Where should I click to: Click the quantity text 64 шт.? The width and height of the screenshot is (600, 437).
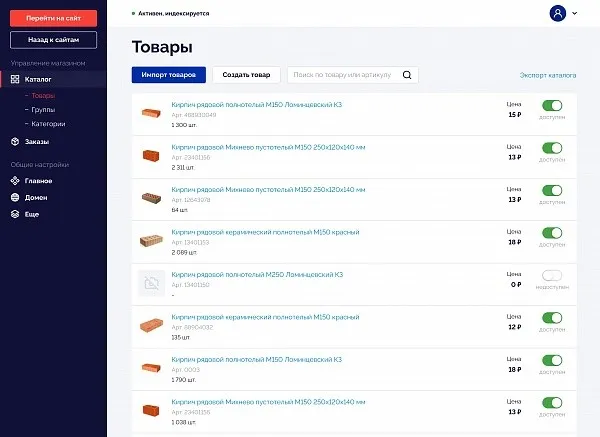[180, 210]
